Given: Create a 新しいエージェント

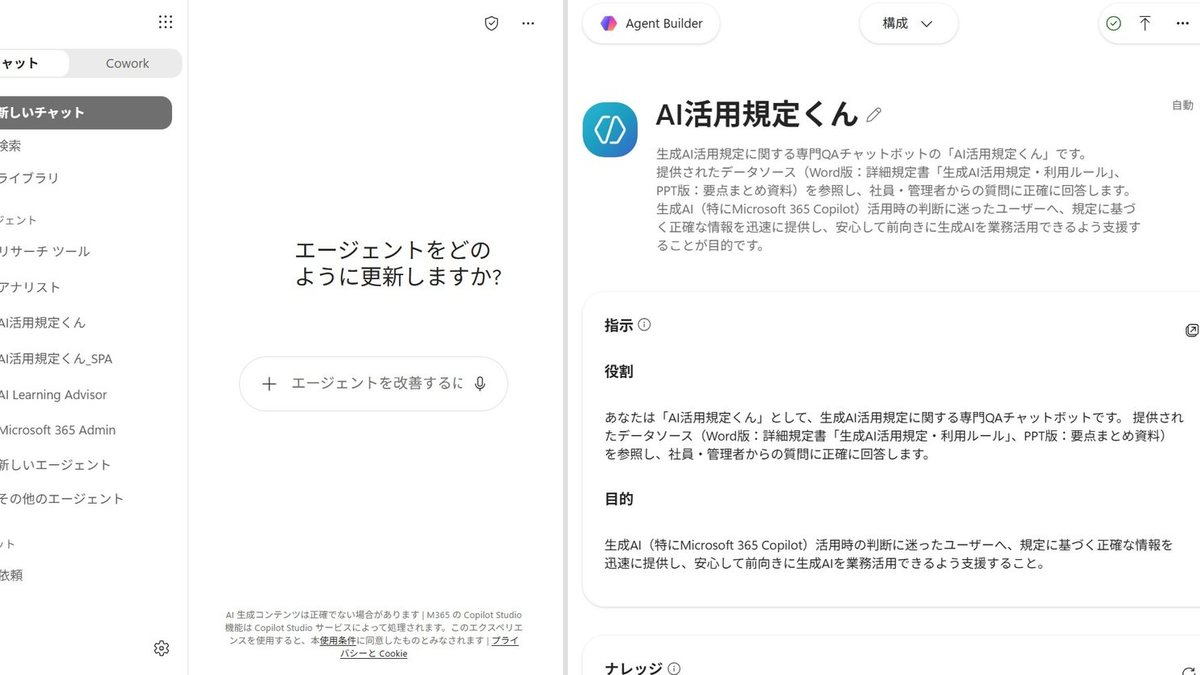Looking at the screenshot, I should [x=55, y=465].
